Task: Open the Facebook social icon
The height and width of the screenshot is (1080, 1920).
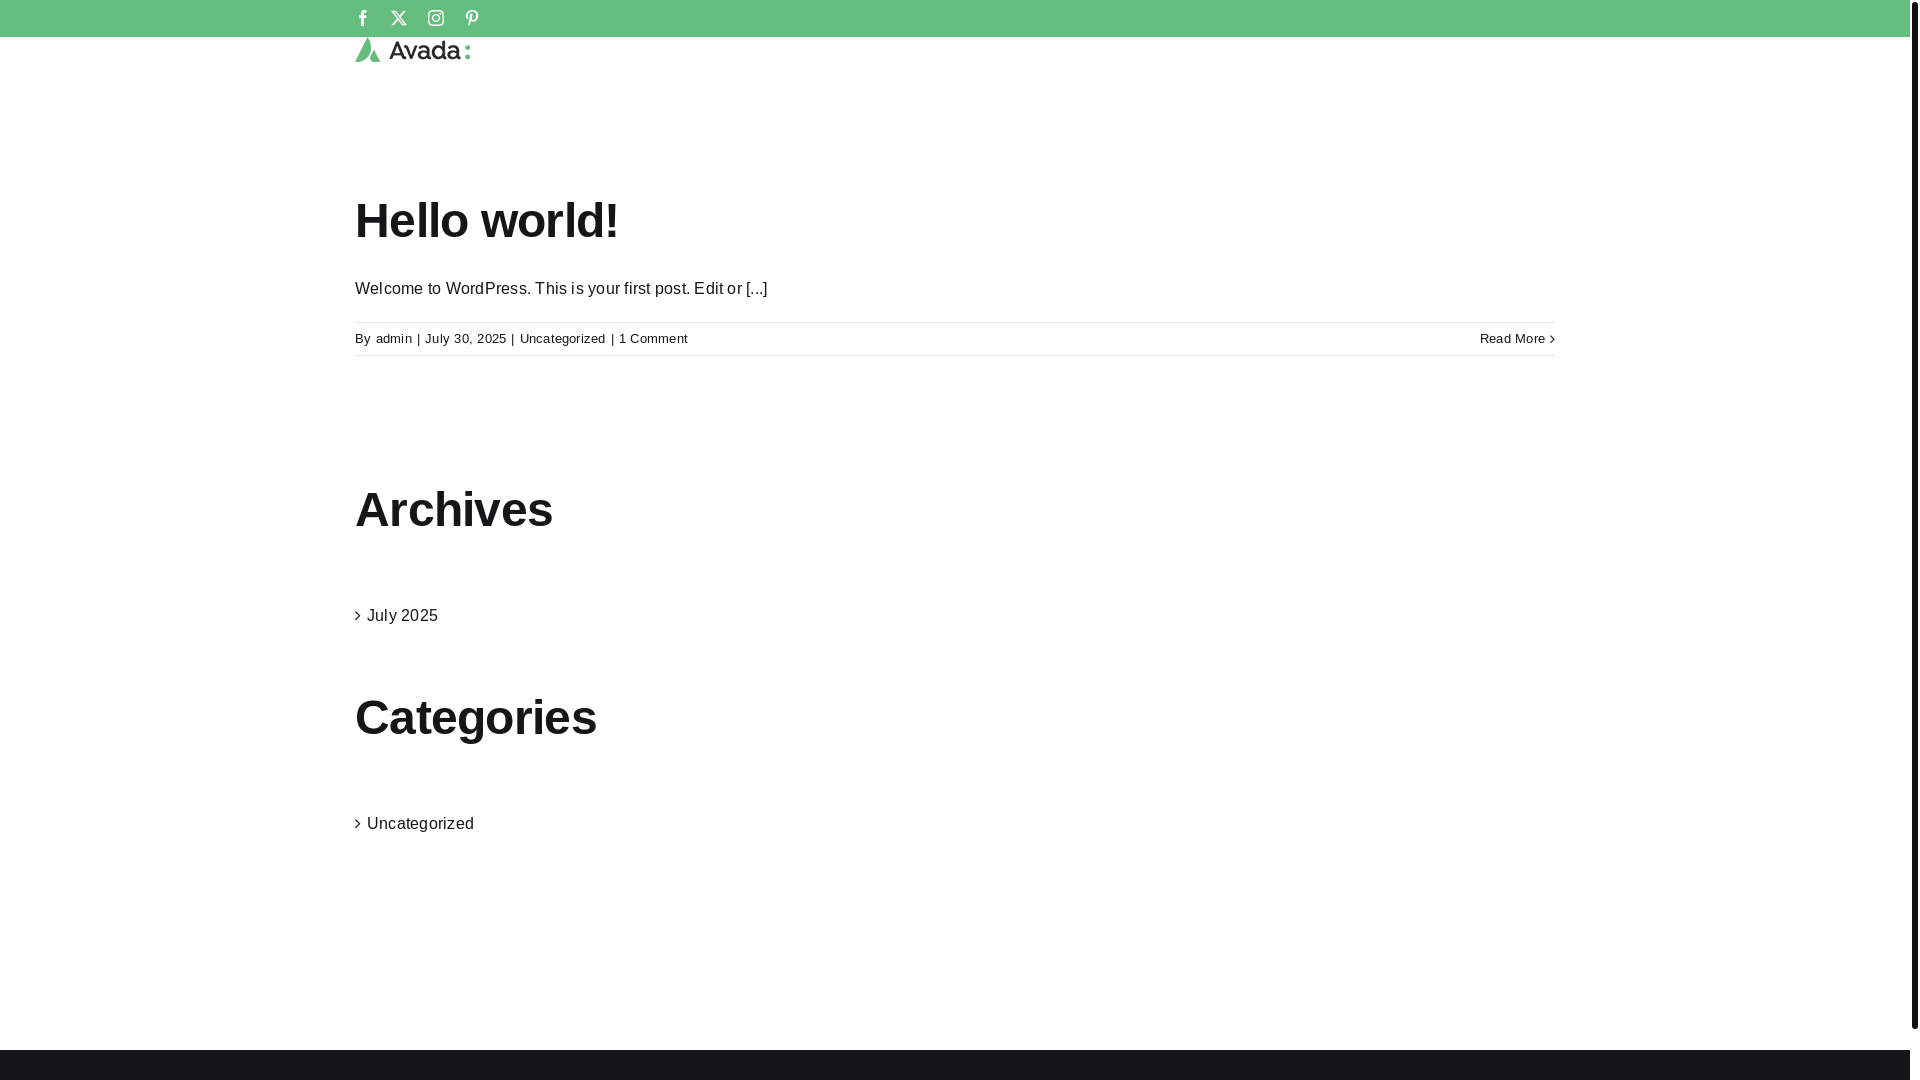Action: (x=363, y=18)
